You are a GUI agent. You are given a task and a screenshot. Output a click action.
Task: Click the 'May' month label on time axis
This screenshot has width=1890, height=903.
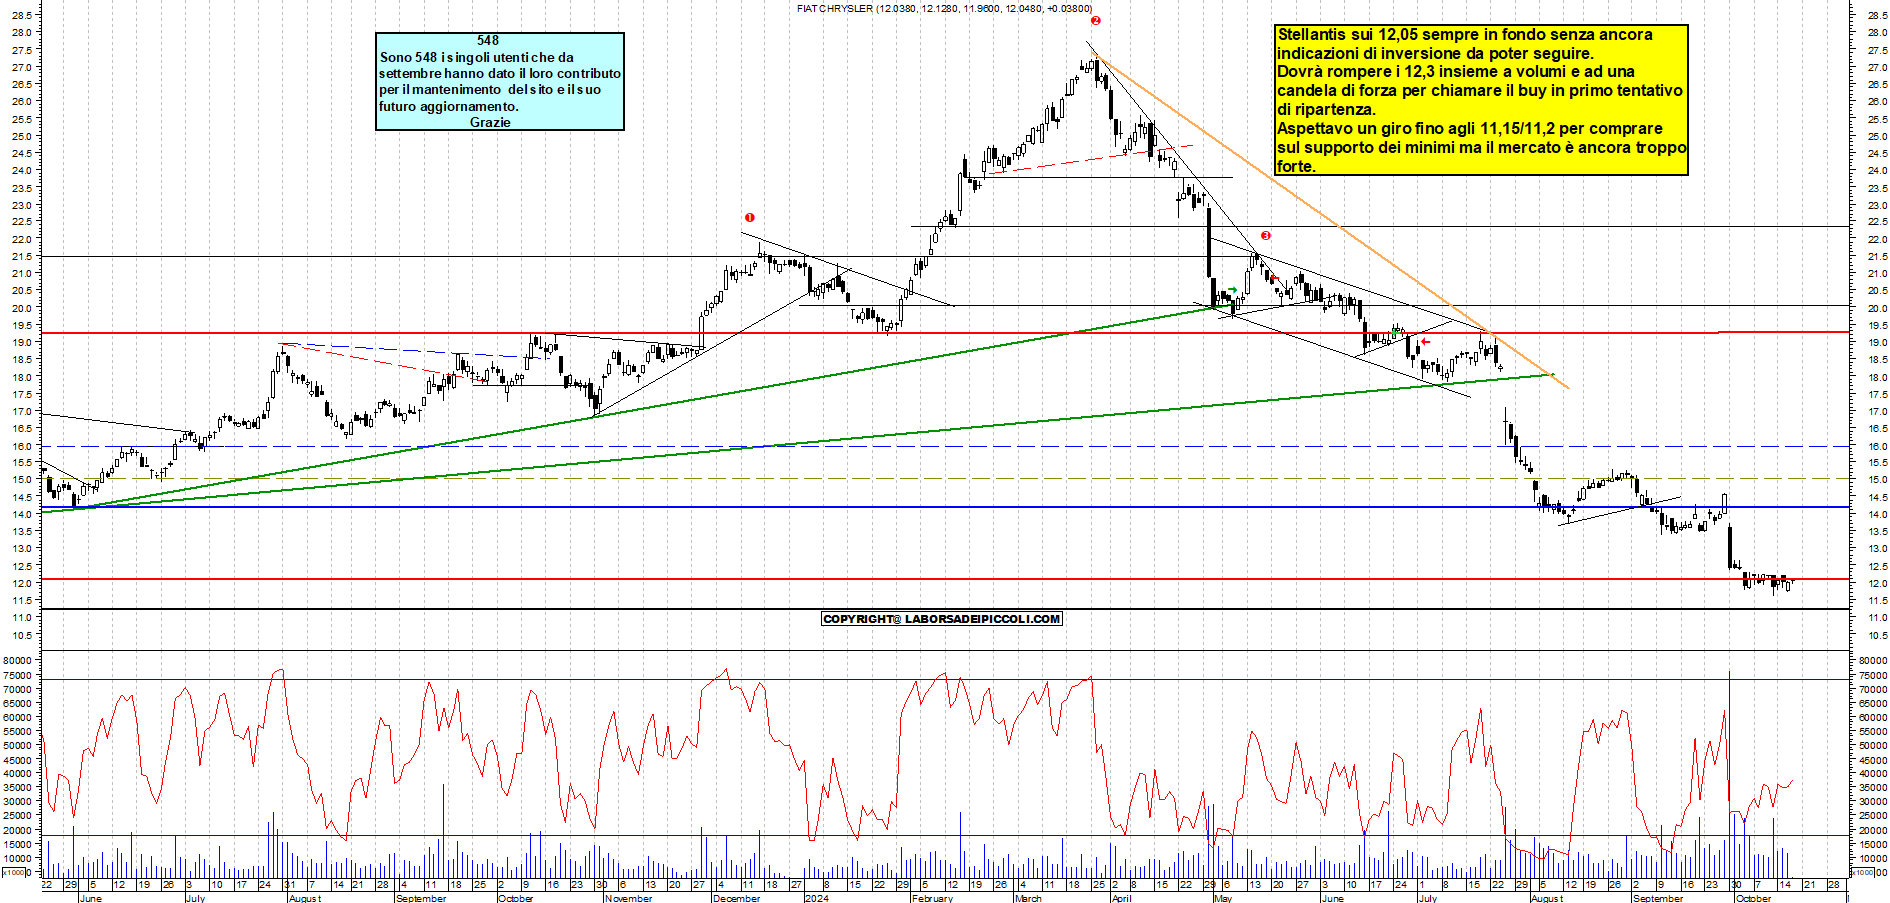point(1223,898)
